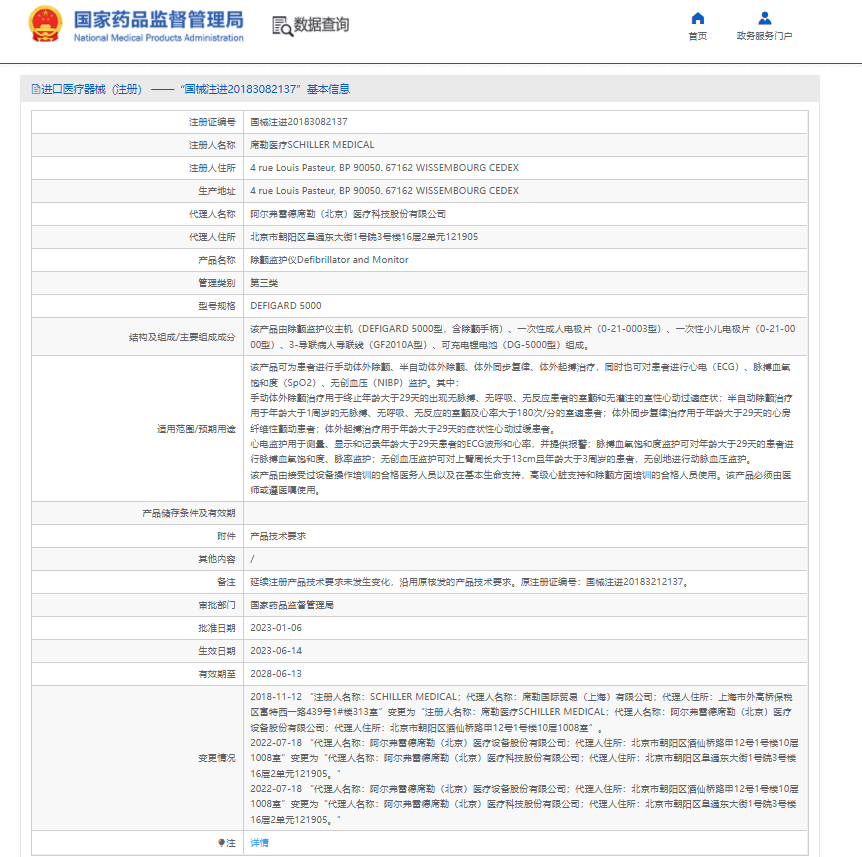Screen dimensions: 862x857
Task: Click the 备注 remark text
Action: pos(470,582)
